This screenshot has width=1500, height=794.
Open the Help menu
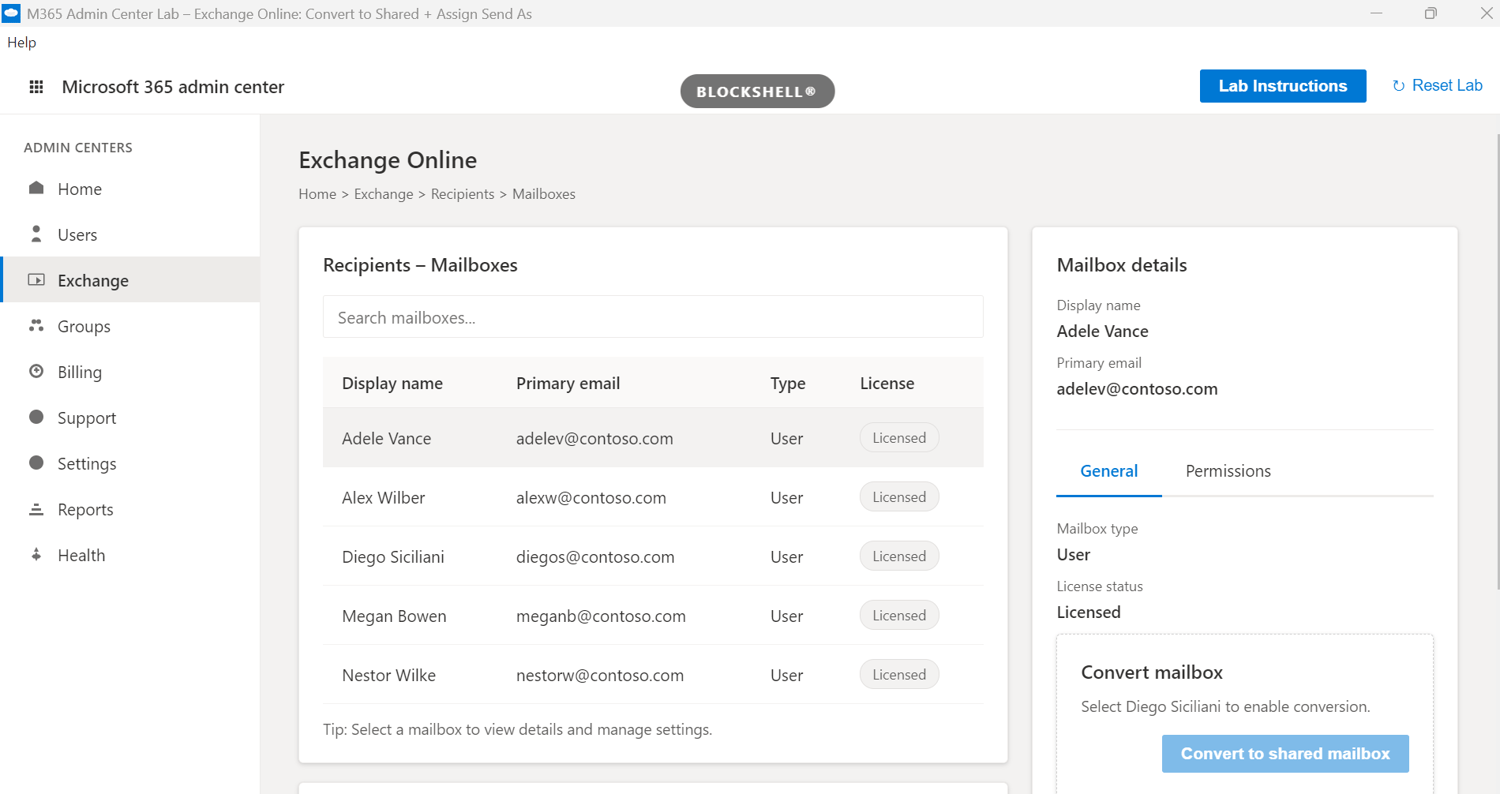(x=21, y=42)
